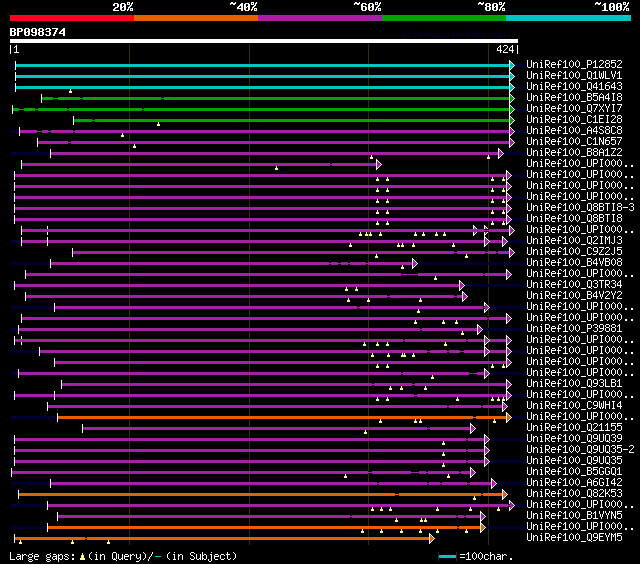
Task: Open the UniRef100_P12852 hit label
Action: (574, 64)
